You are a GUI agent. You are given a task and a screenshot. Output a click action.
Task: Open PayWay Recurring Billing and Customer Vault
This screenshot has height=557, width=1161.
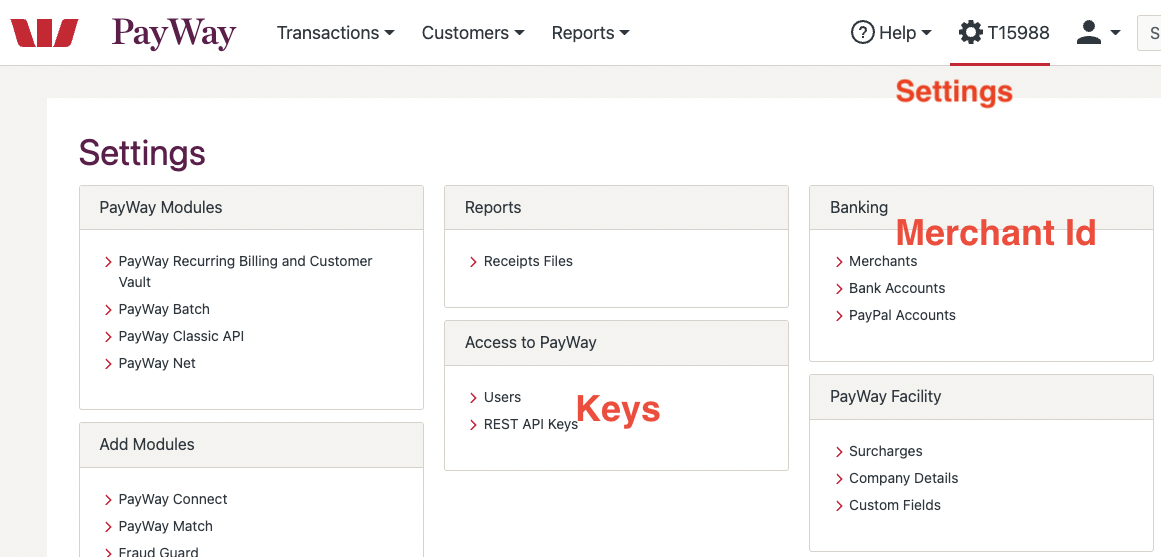tap(245, 271)
